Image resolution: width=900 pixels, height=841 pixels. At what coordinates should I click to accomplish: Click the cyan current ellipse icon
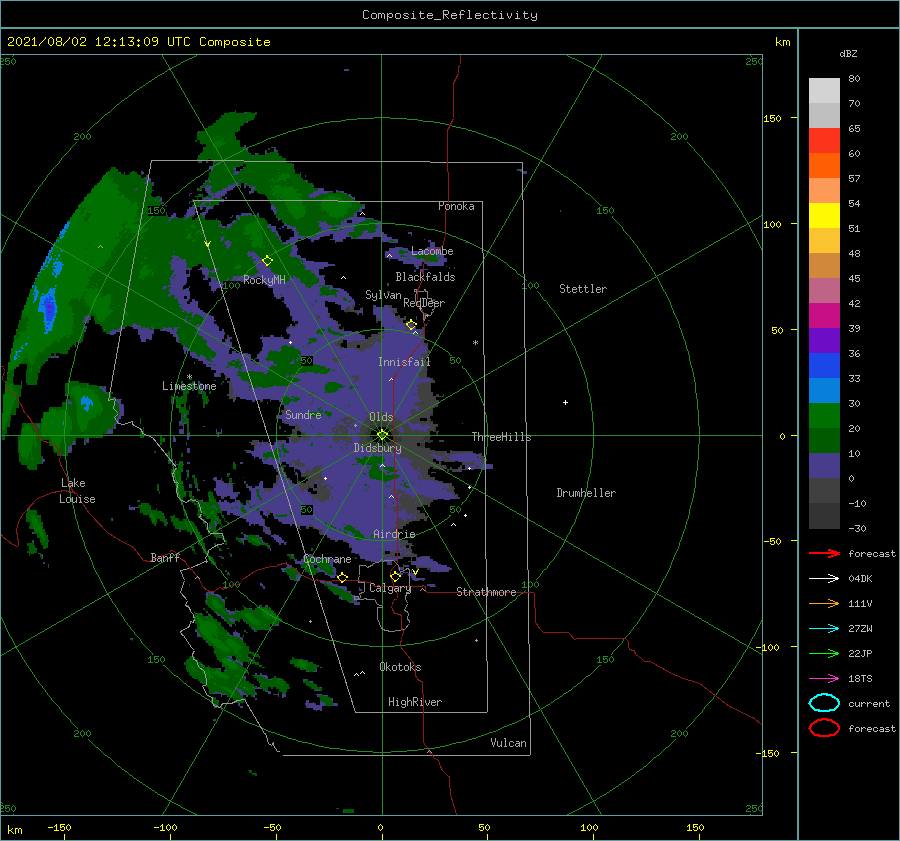(x=824, y=703)
